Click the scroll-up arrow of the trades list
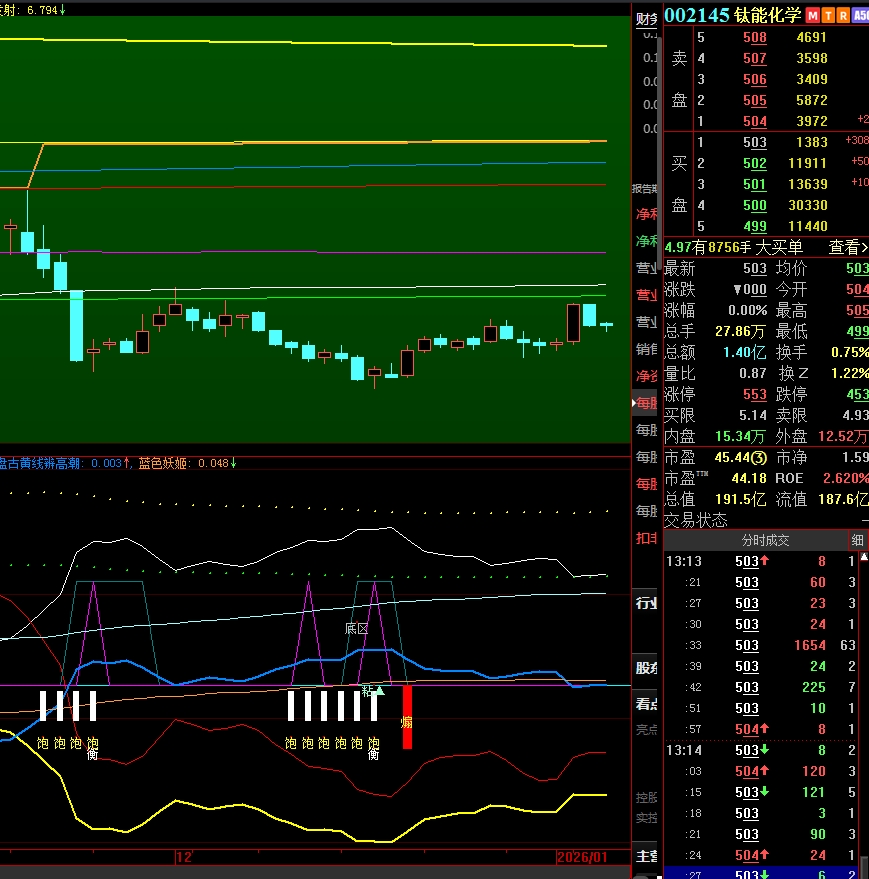Screen dimensions: 869x879 coord(861,561)
